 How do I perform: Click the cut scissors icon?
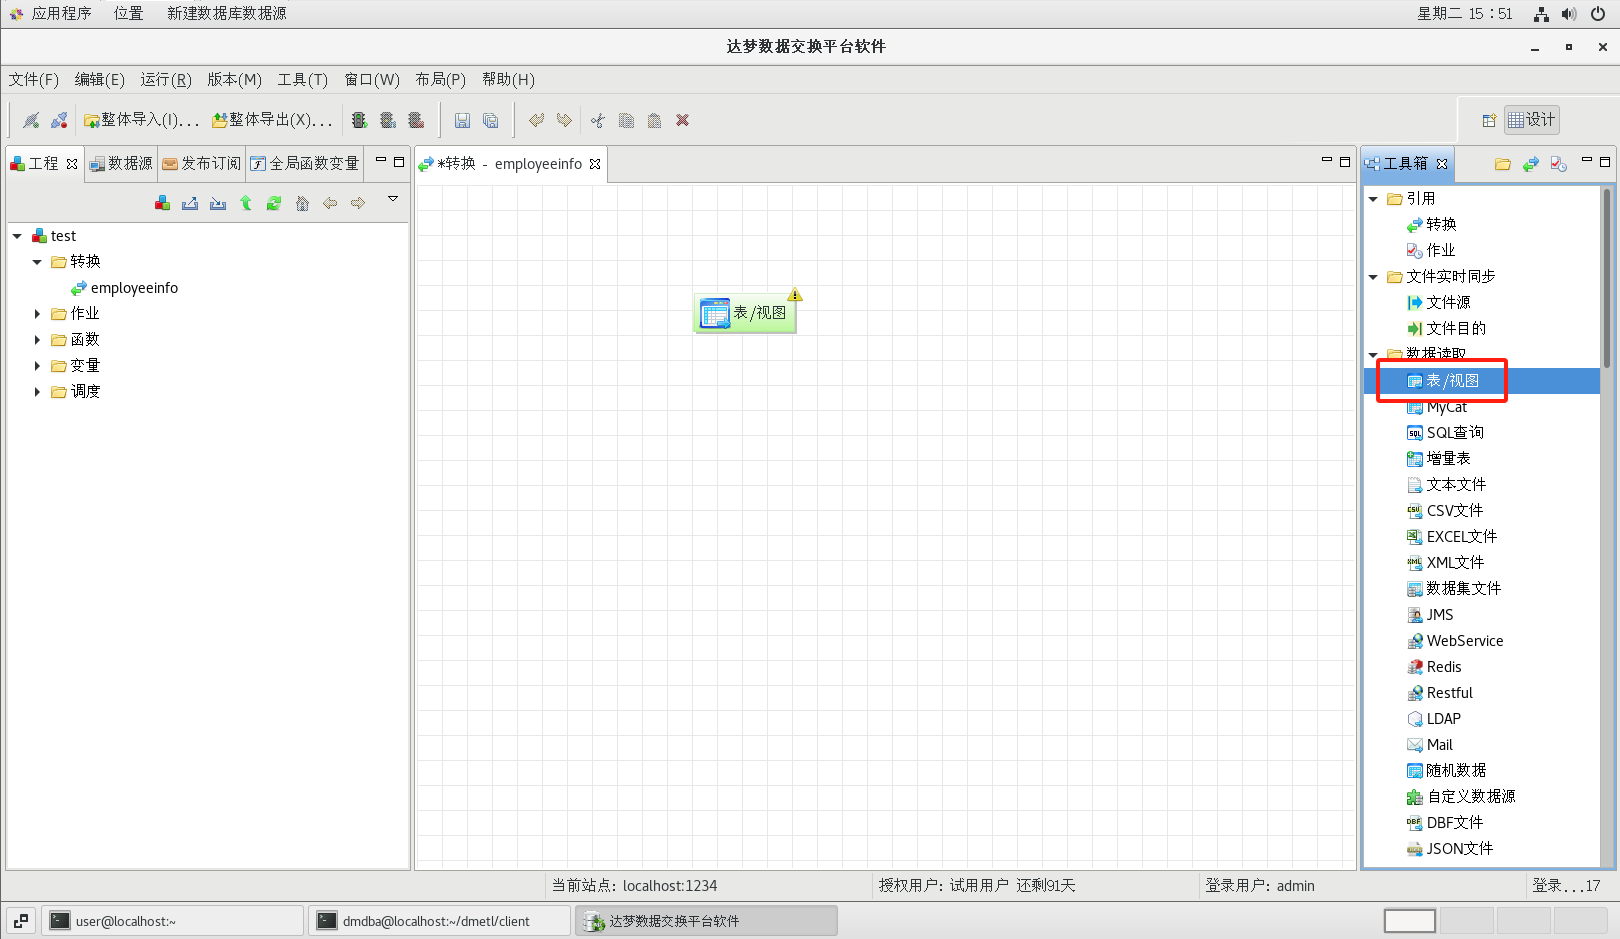pyautogui.click(x=598, y=120)
